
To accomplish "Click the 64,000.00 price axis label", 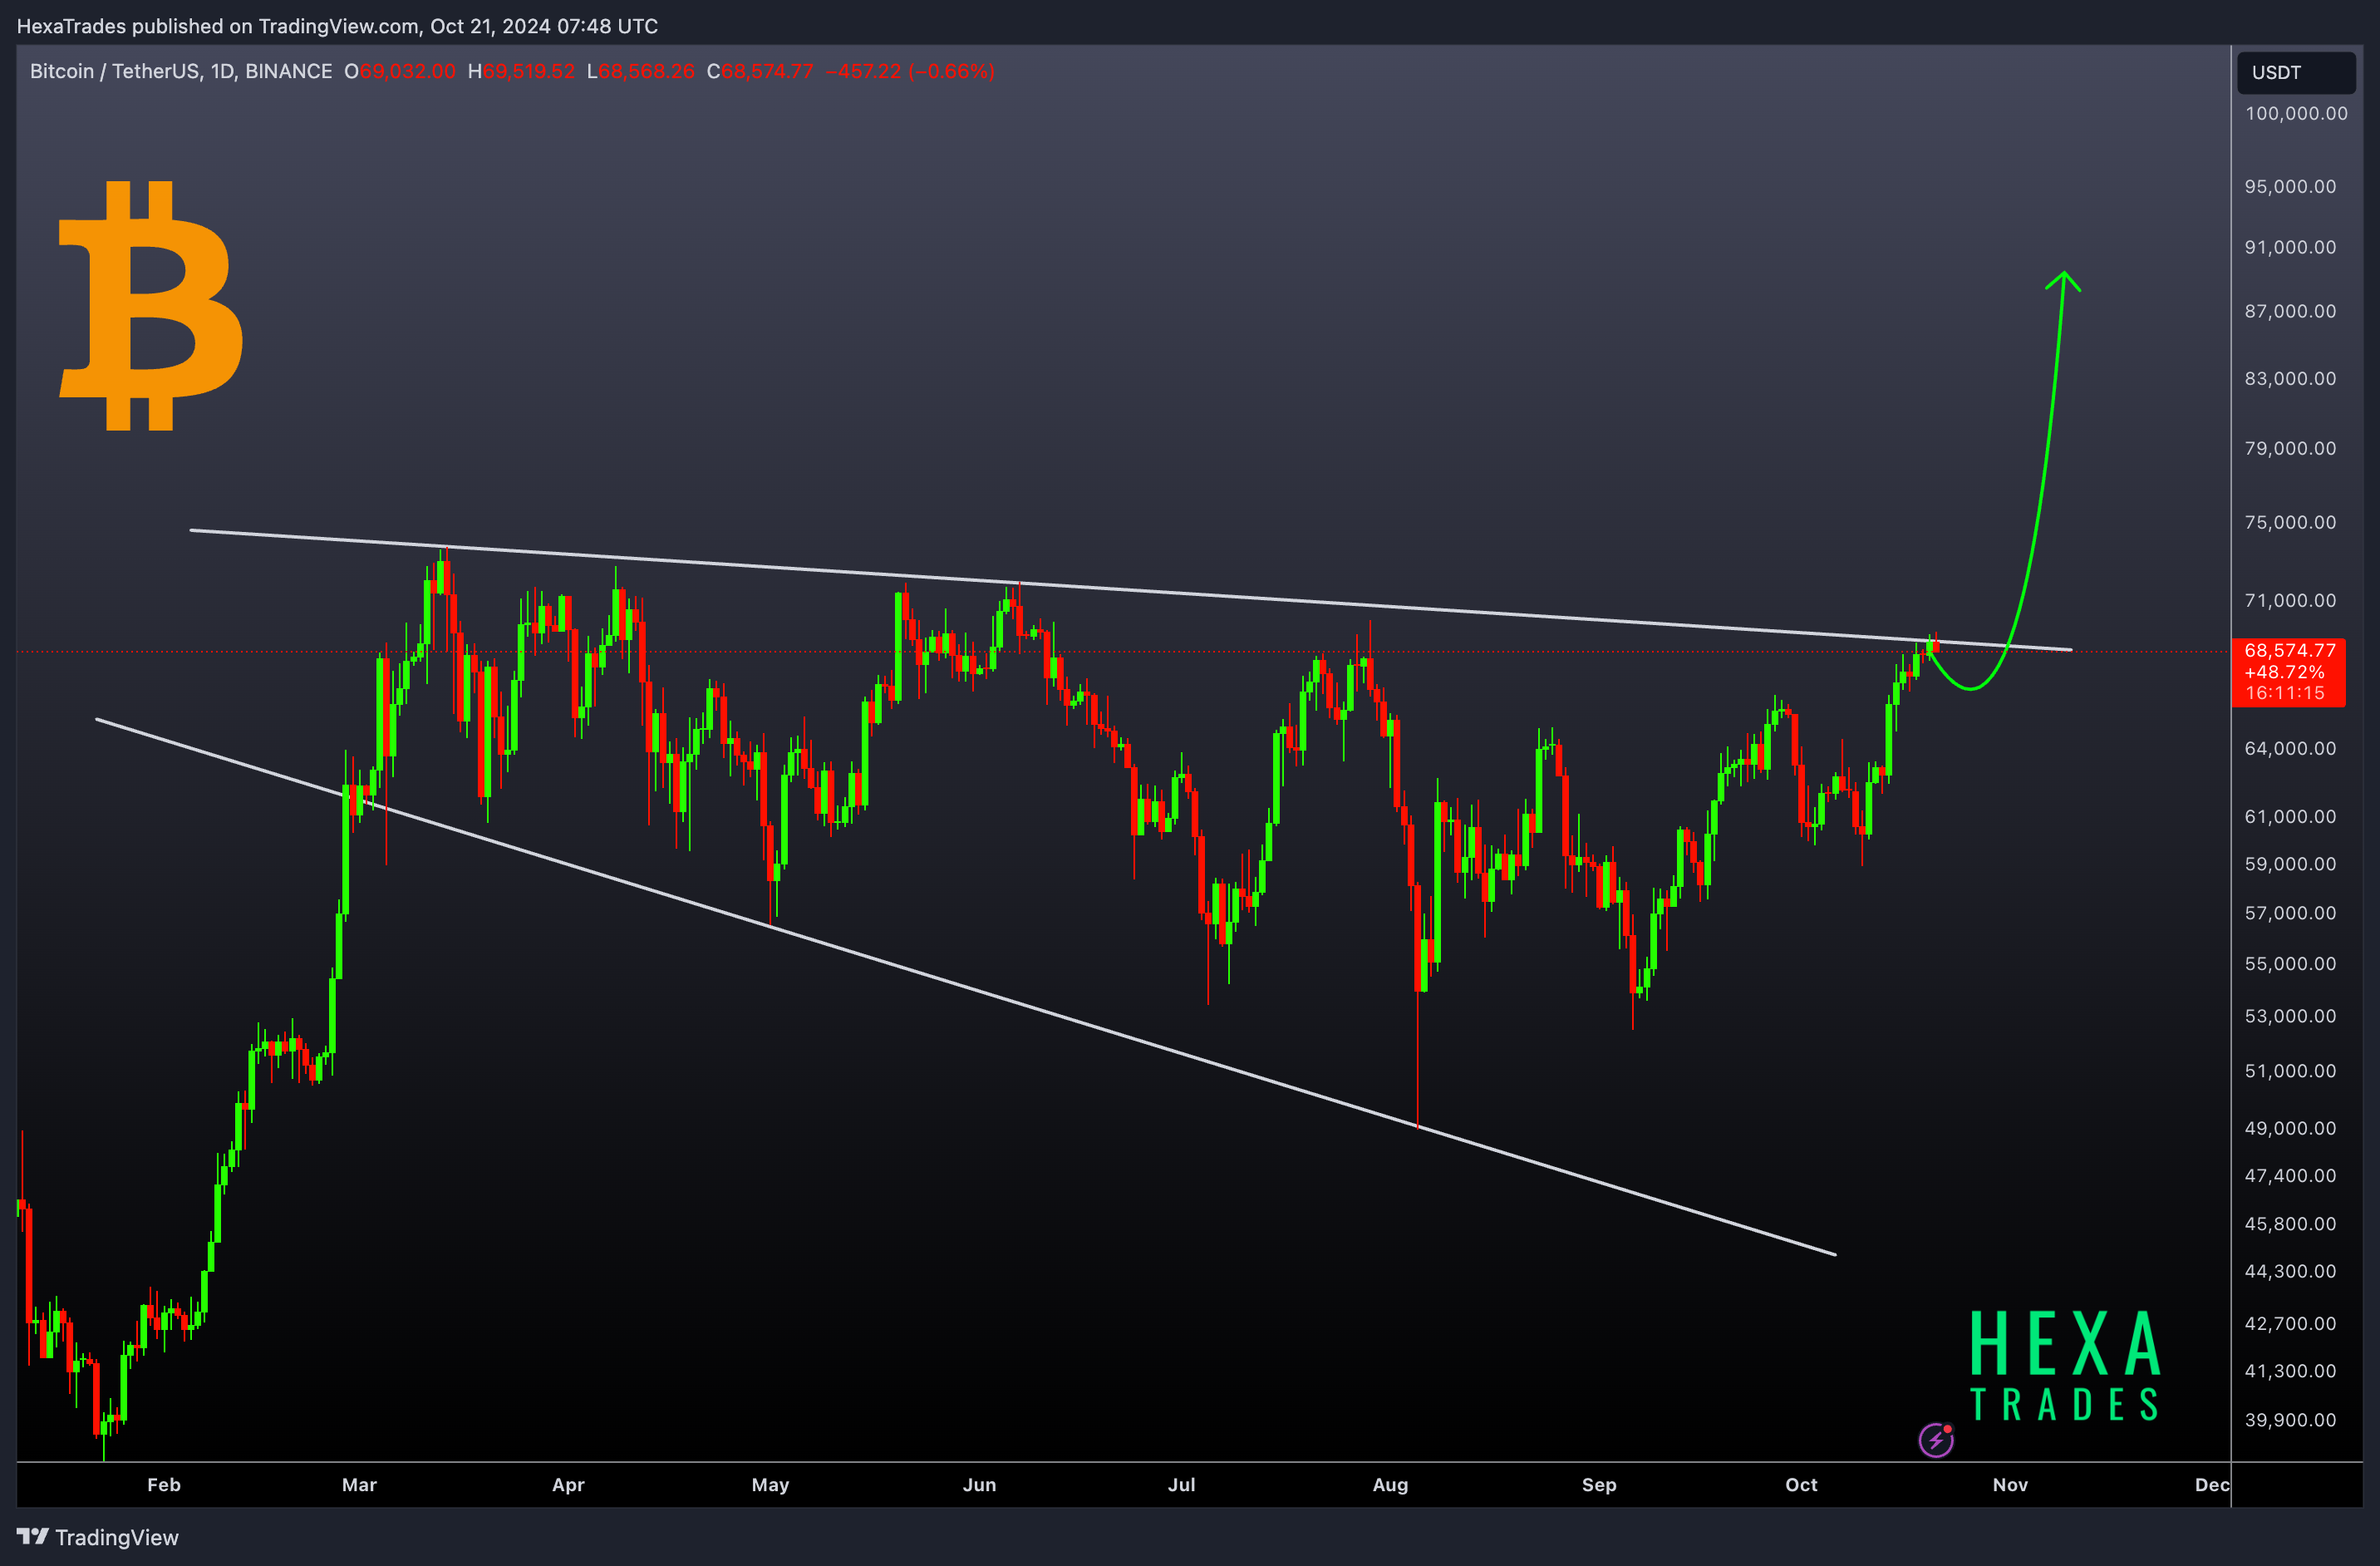I will coord(2290,748).
